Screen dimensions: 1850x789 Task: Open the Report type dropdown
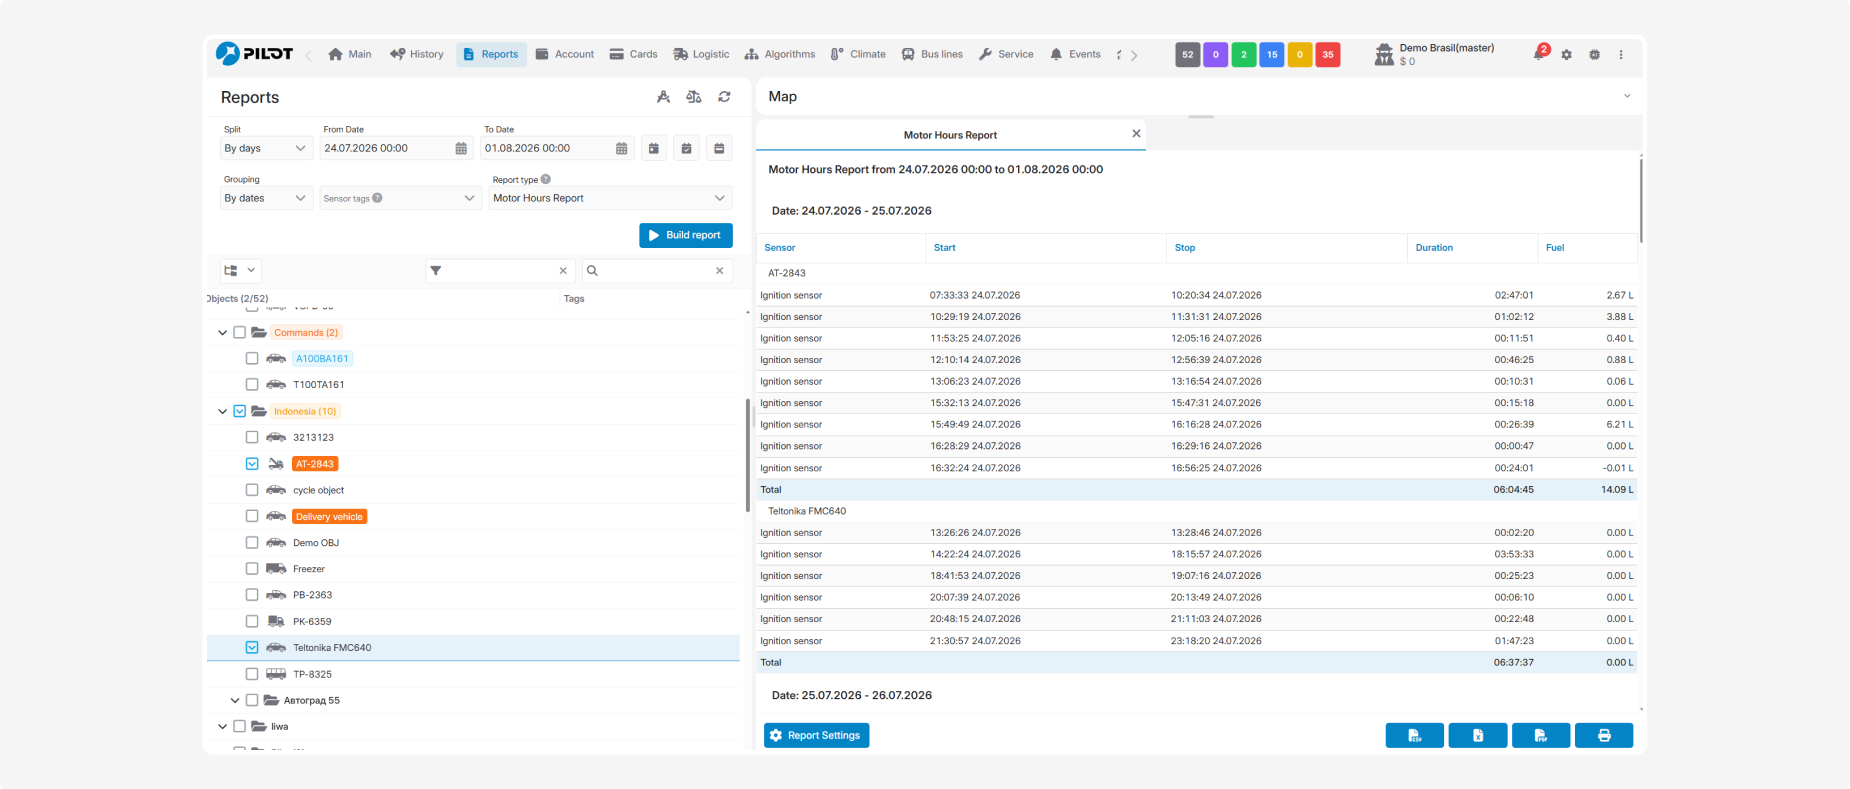(610, 198)
